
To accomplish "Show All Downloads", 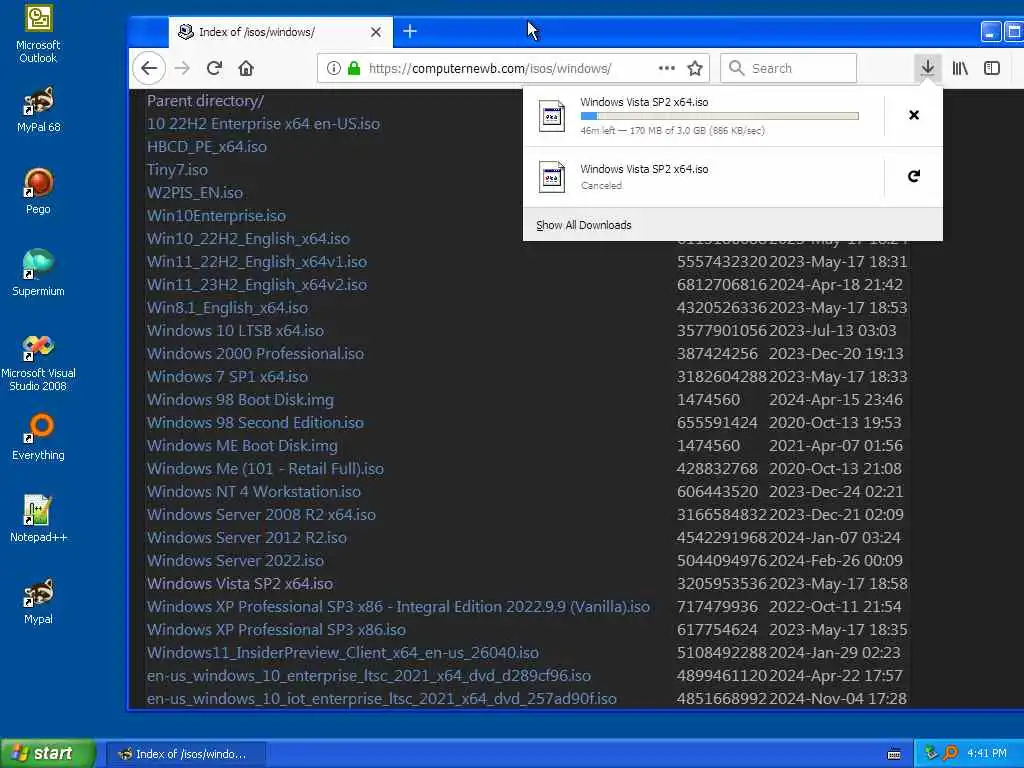I will click(584, 225).
